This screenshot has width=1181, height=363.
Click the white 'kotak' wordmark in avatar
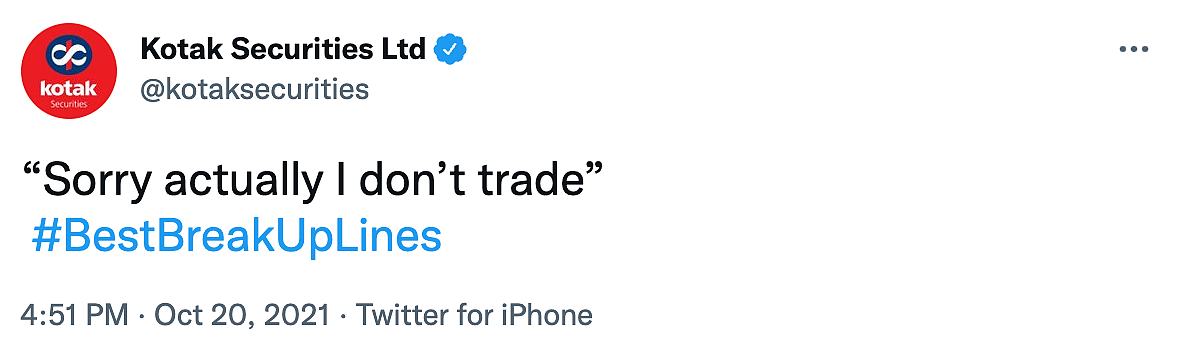click(69, 87)
